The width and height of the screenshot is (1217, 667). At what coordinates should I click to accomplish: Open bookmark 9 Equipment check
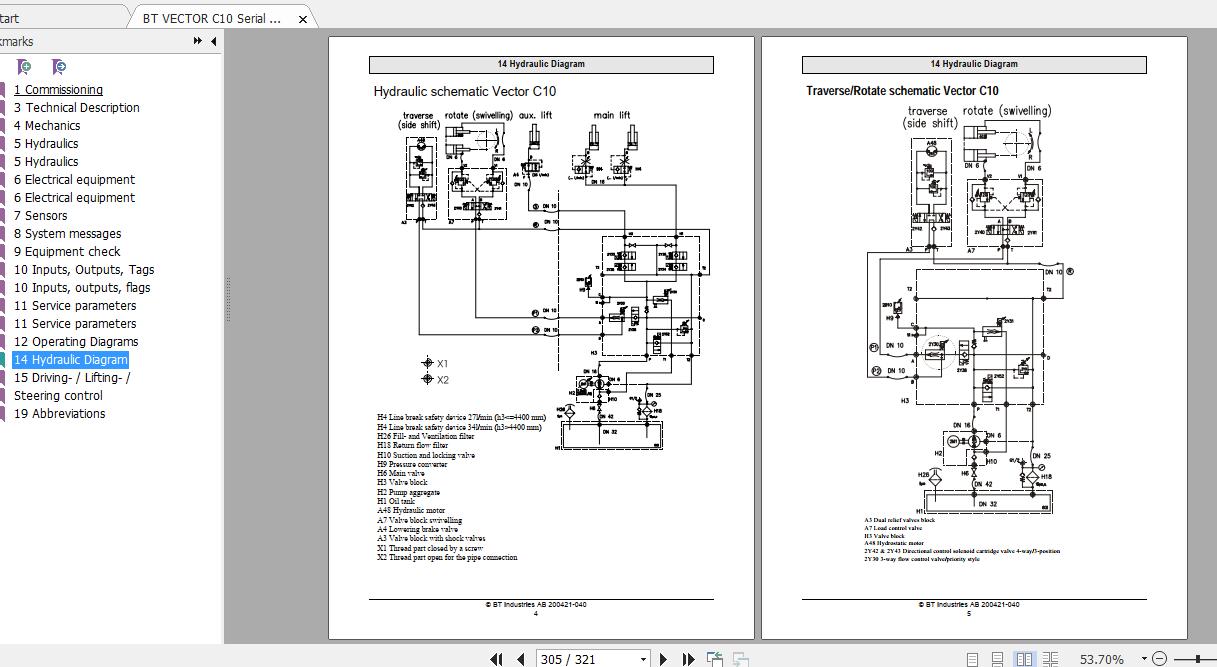point(67,252)
